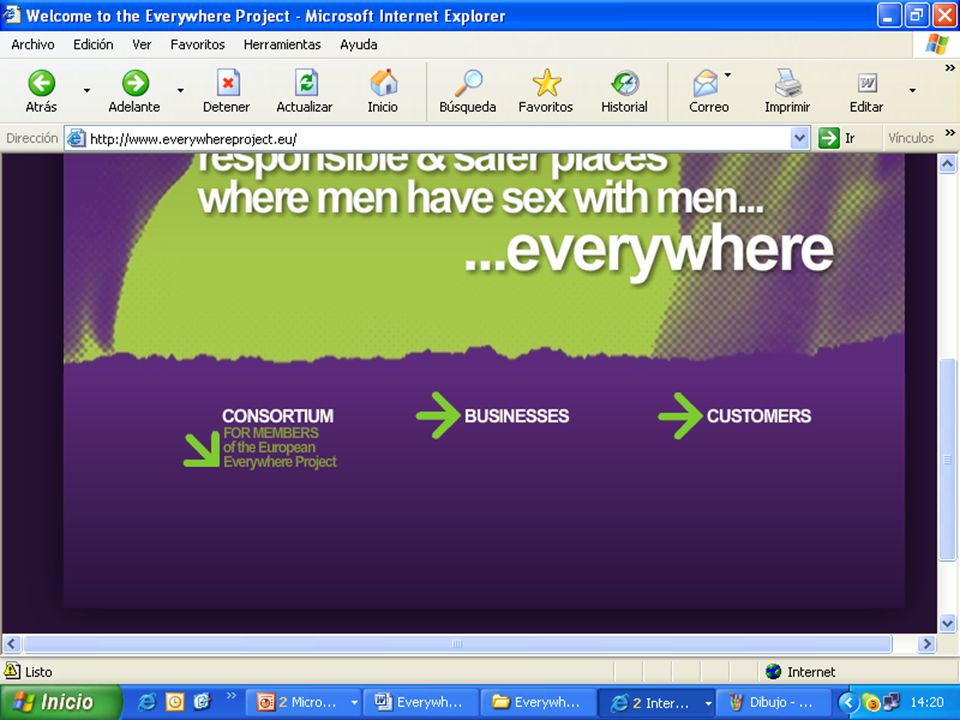This screenshot has height=720, width=960.
Task: Open the Ver menu
Action: (141, 45)
